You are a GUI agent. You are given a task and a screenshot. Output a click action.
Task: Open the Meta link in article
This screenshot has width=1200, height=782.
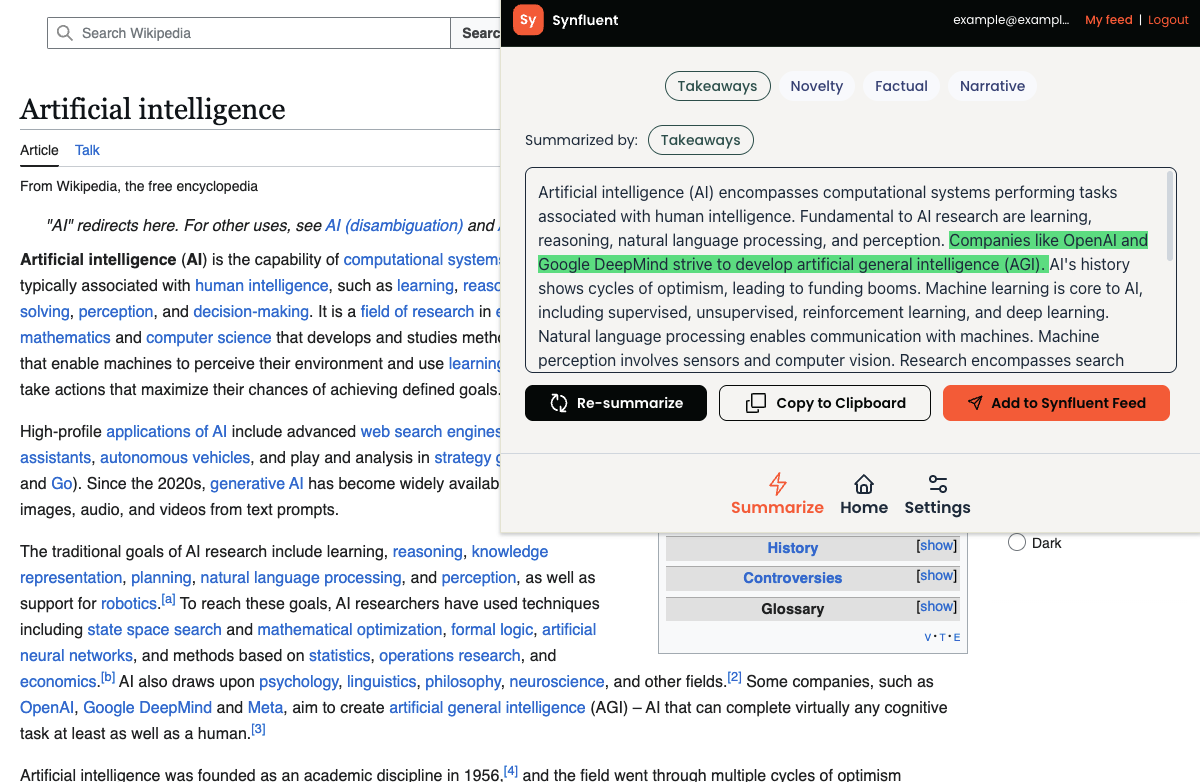(x=265, y=707)
